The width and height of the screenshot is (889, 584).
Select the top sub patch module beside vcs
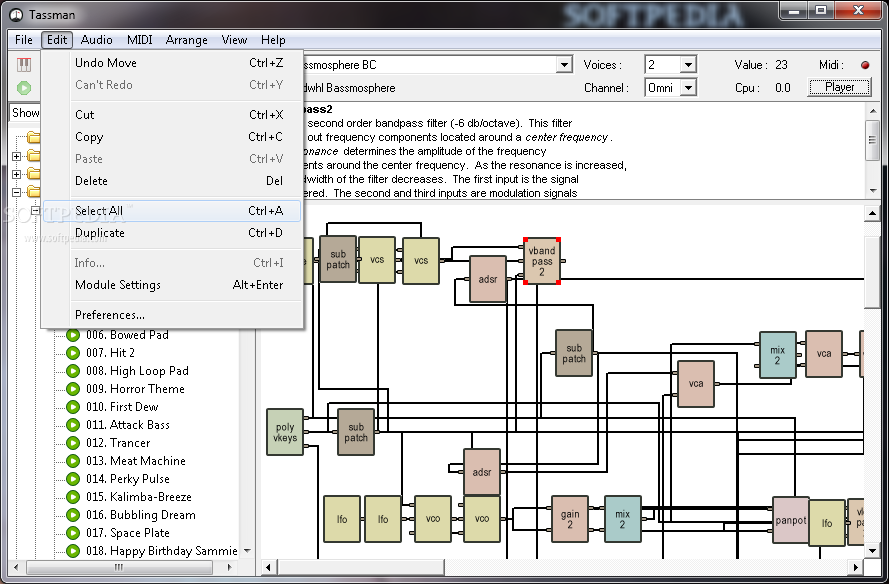[338, 260]
